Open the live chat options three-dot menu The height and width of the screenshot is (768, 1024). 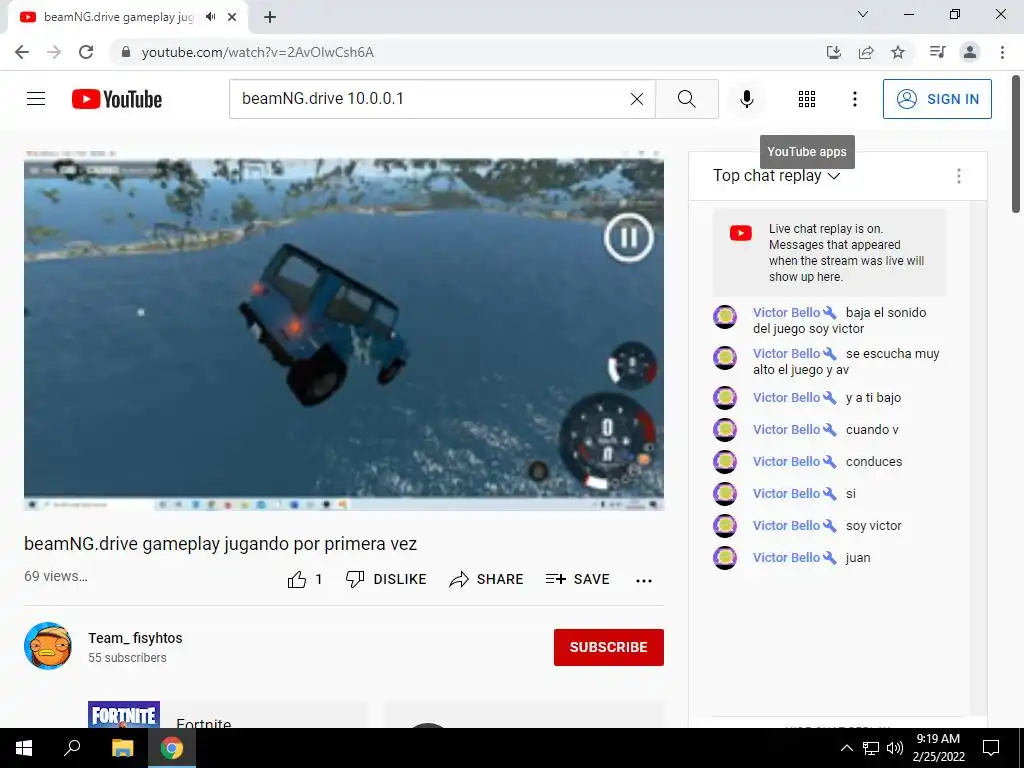(958, 176)
